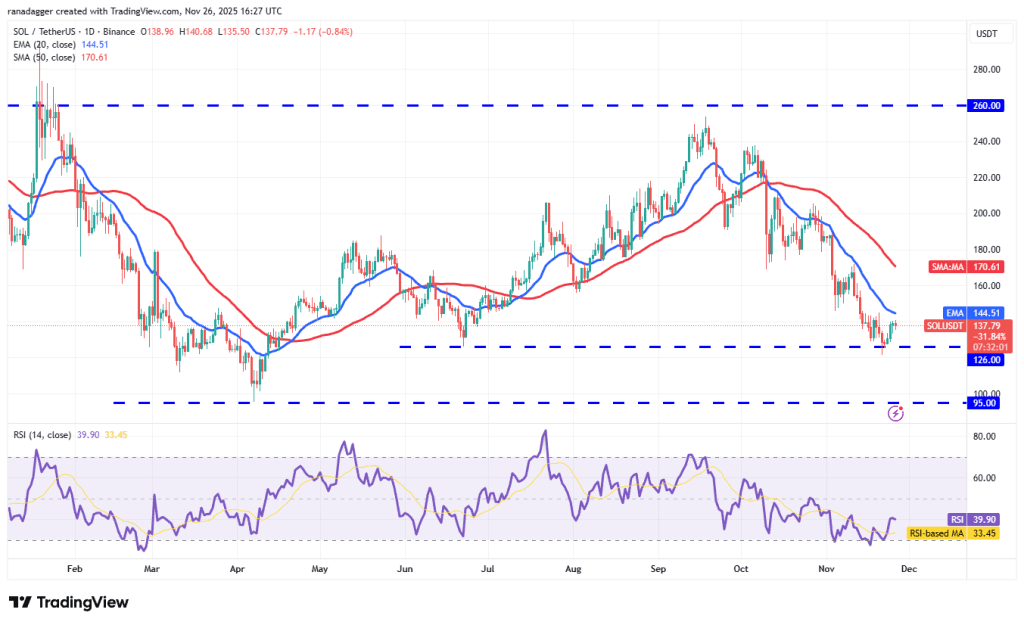Click the red SOLUSDT last price label
The image size is (1024, 625).
(x=983, y=335)
